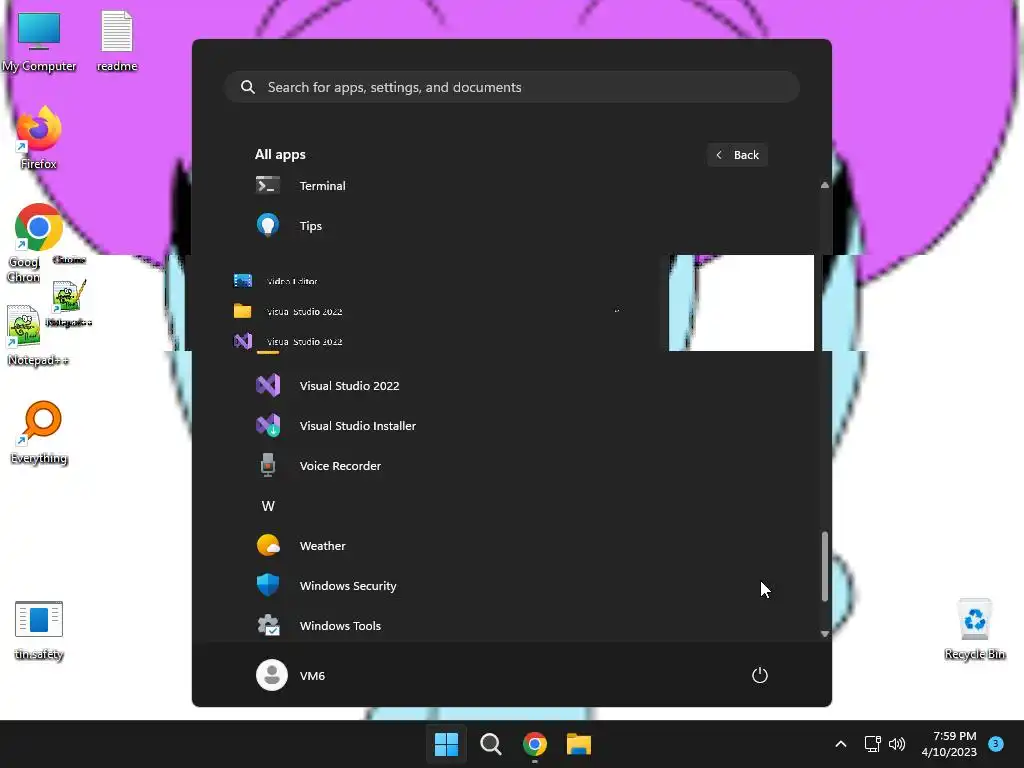Select the readme file on the desktop
This screenshot has width=1024, height=768.
click(117, 42)
